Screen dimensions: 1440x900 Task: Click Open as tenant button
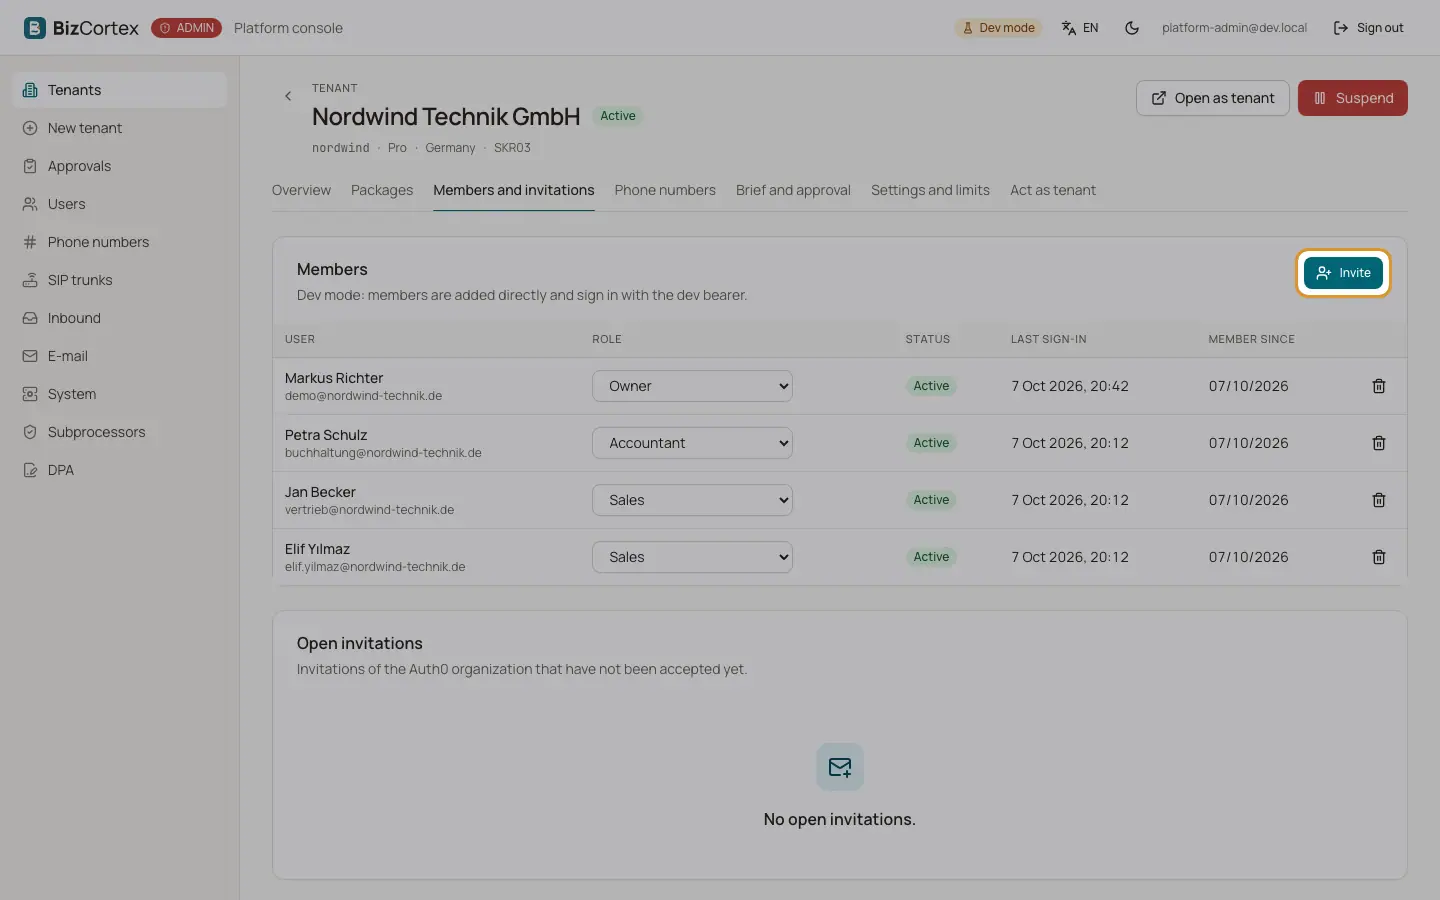tap(1213, 98)
